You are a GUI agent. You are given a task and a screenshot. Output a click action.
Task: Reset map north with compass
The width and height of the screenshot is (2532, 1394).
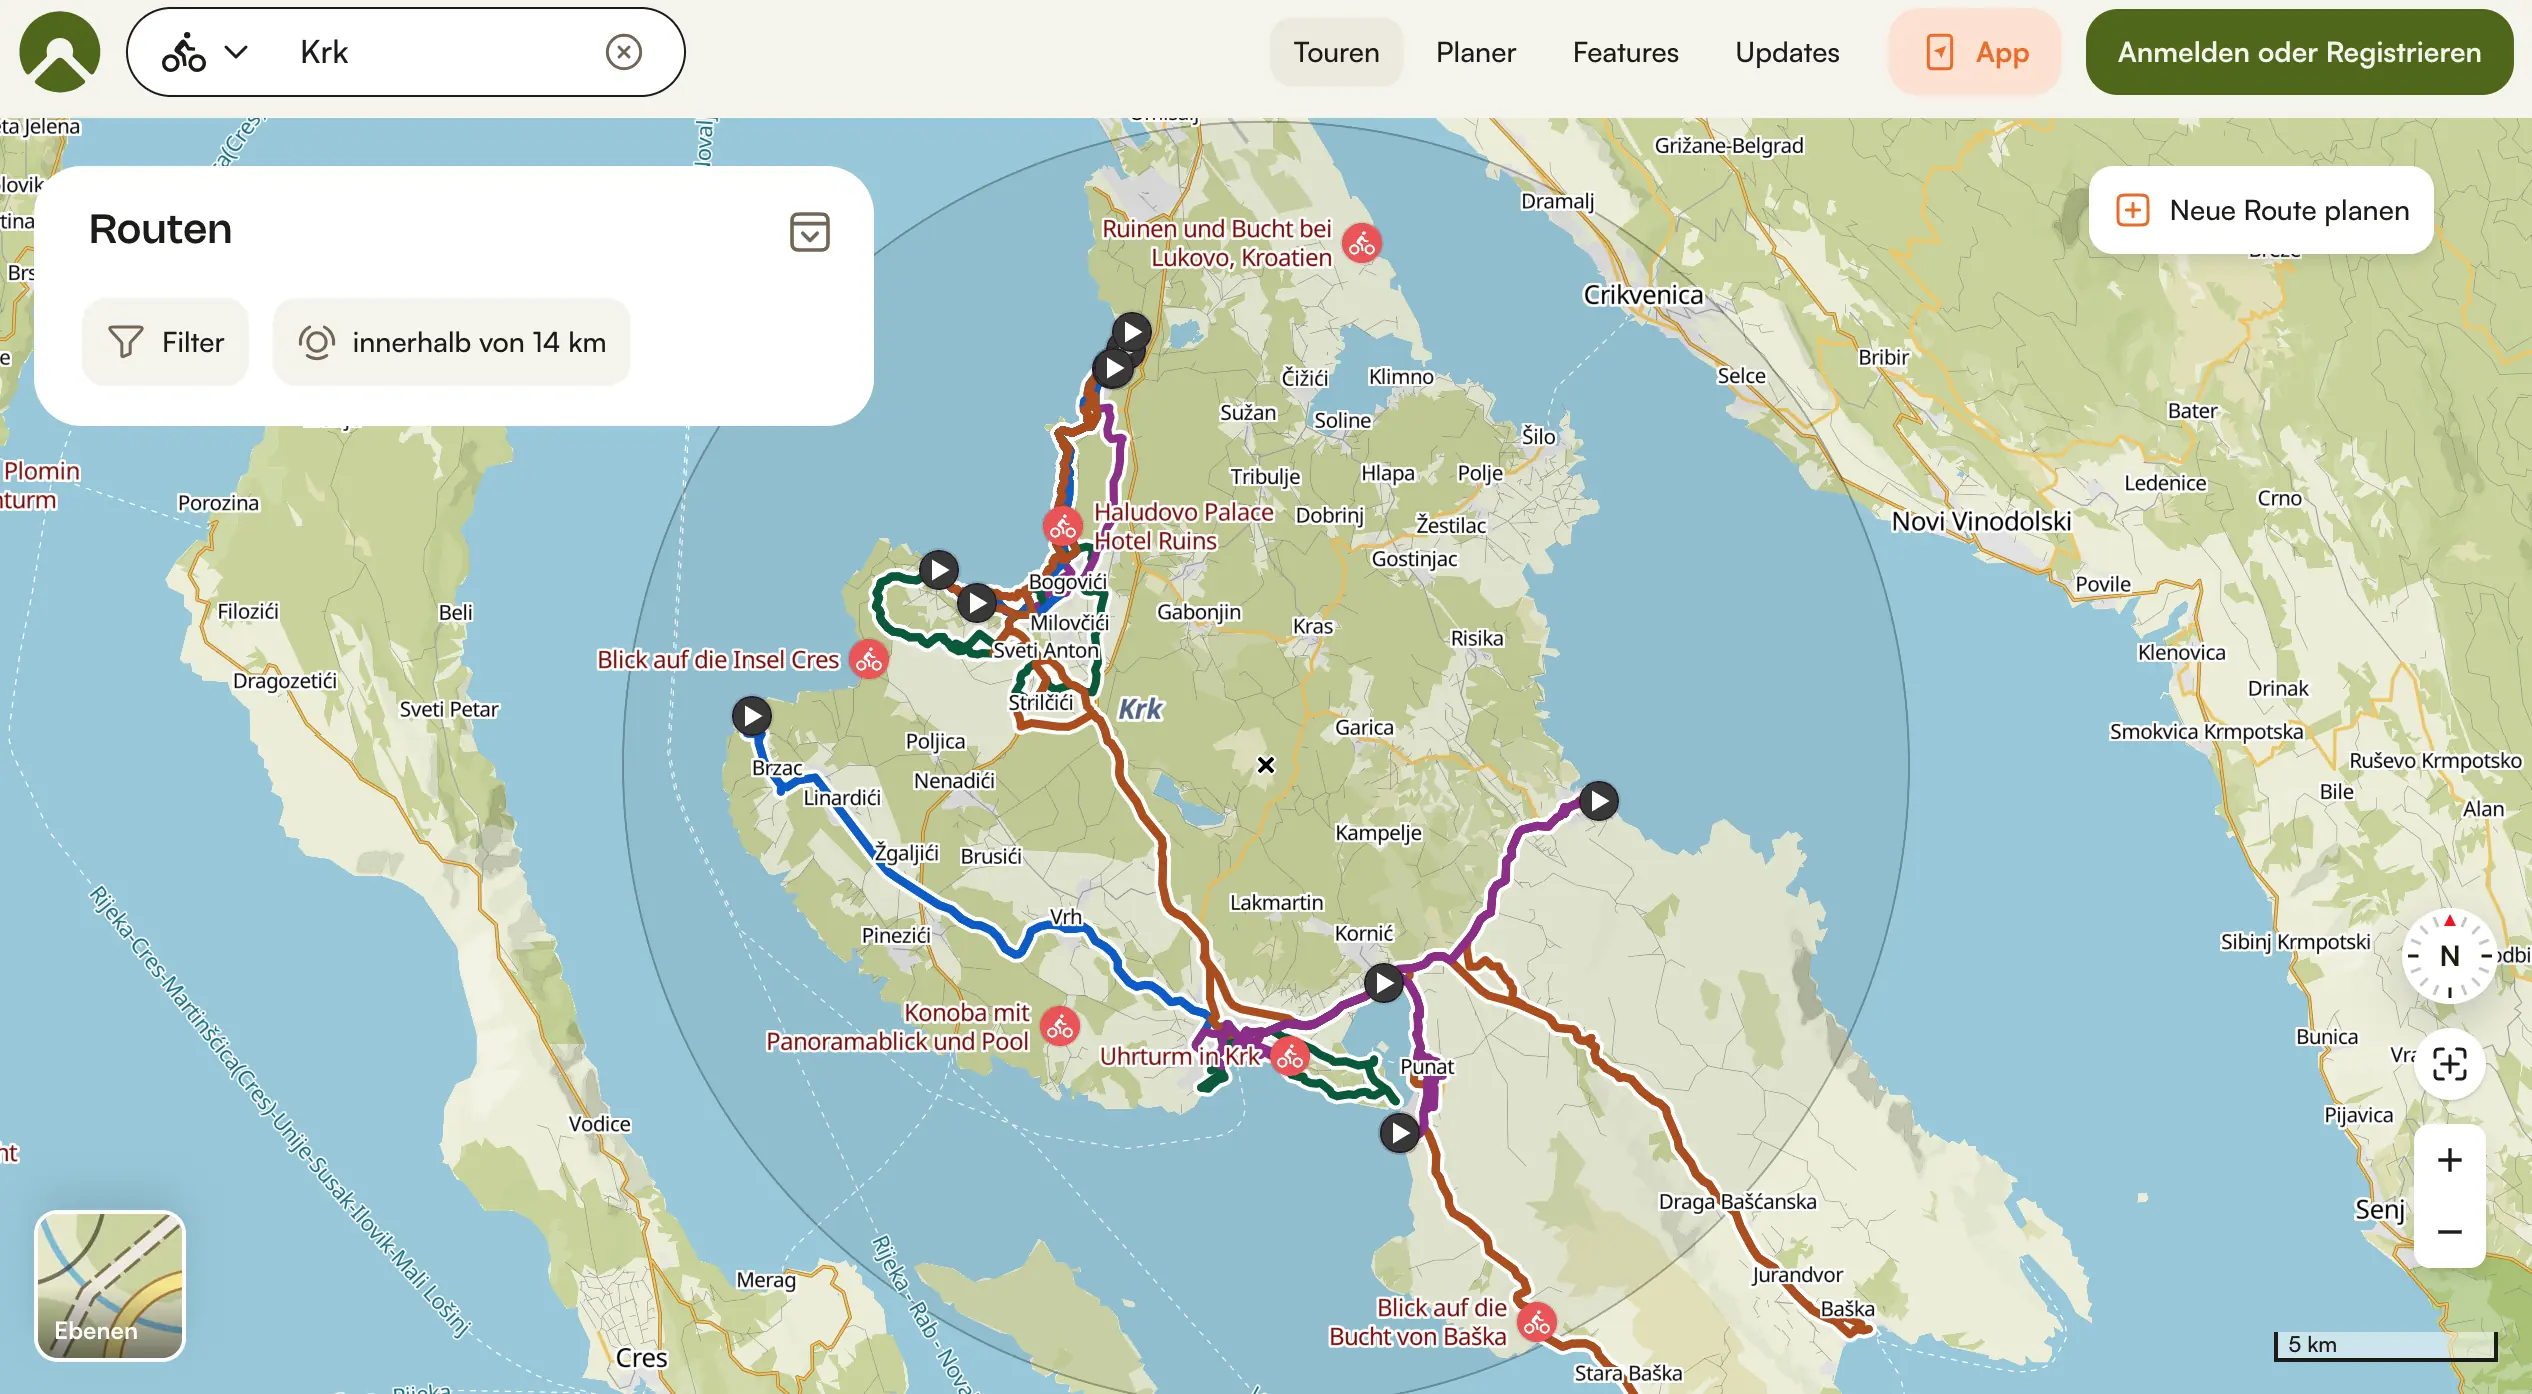click(2449, 956)
